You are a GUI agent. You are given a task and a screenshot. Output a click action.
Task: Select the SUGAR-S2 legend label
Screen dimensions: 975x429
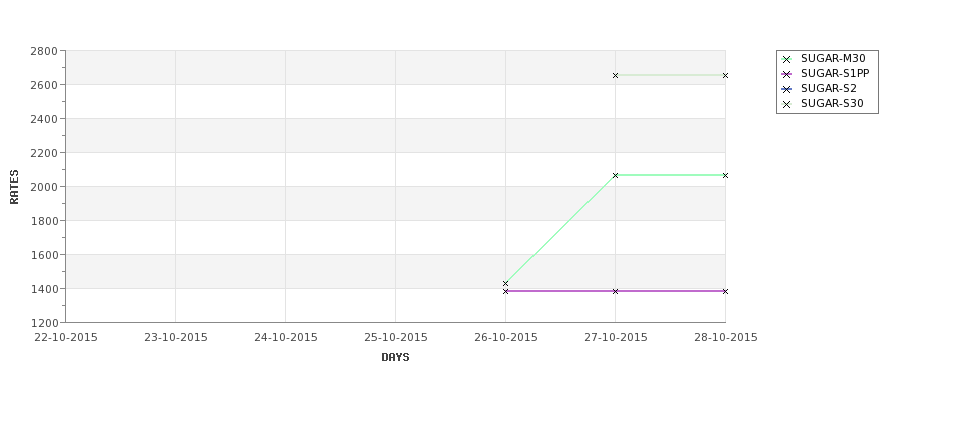(x=828, y=88)
